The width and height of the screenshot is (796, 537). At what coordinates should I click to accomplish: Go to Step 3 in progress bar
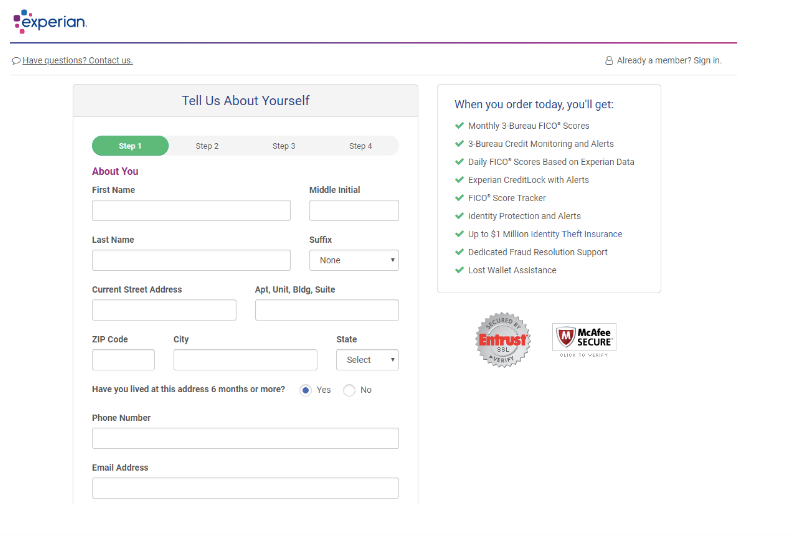tap(284, 146)
